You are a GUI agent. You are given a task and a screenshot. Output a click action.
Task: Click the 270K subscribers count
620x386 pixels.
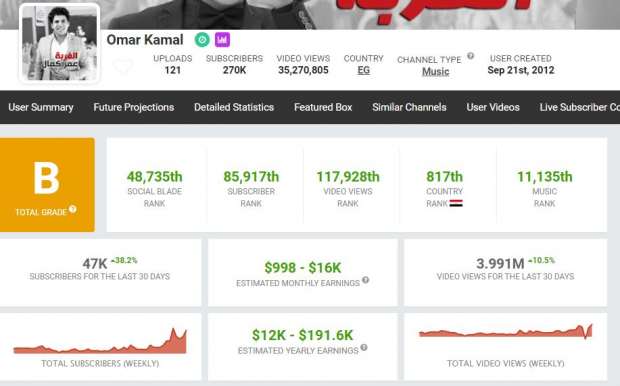pos(234,70)
